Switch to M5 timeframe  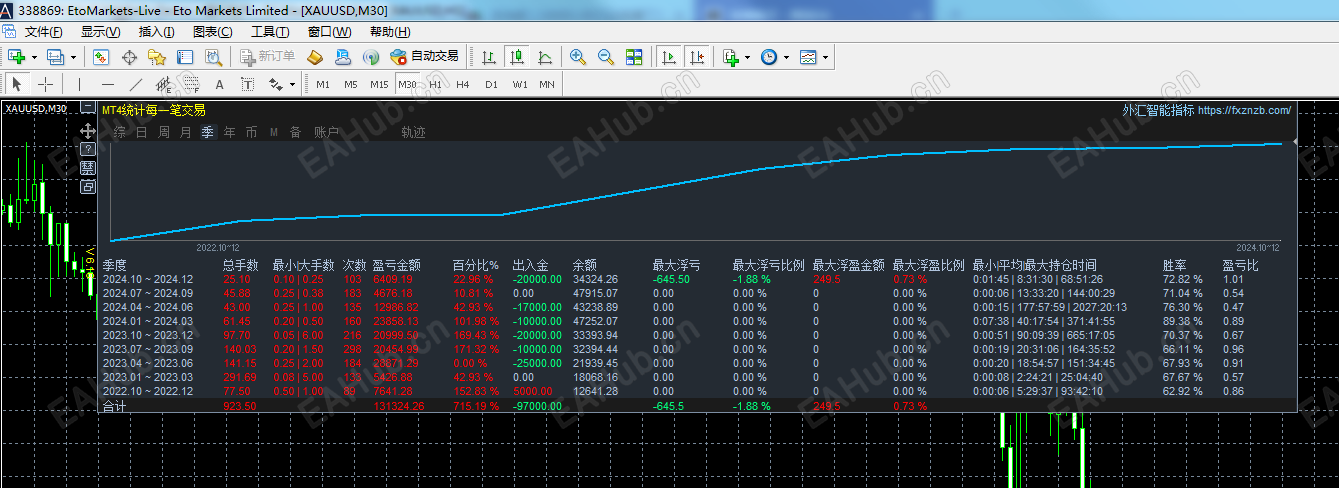[x=351, y=84]
